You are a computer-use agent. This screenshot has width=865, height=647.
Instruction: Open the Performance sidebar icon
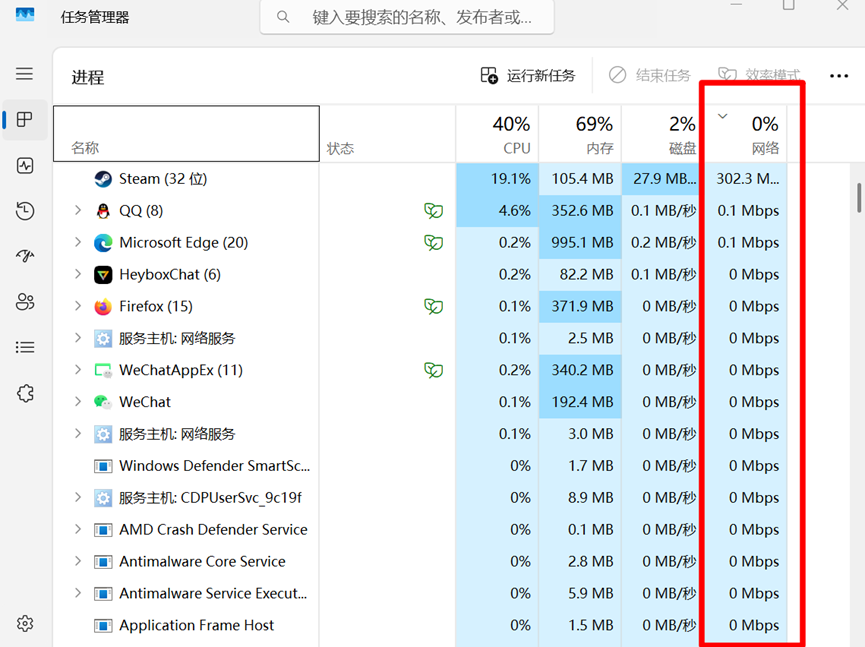tap(25, 165)
